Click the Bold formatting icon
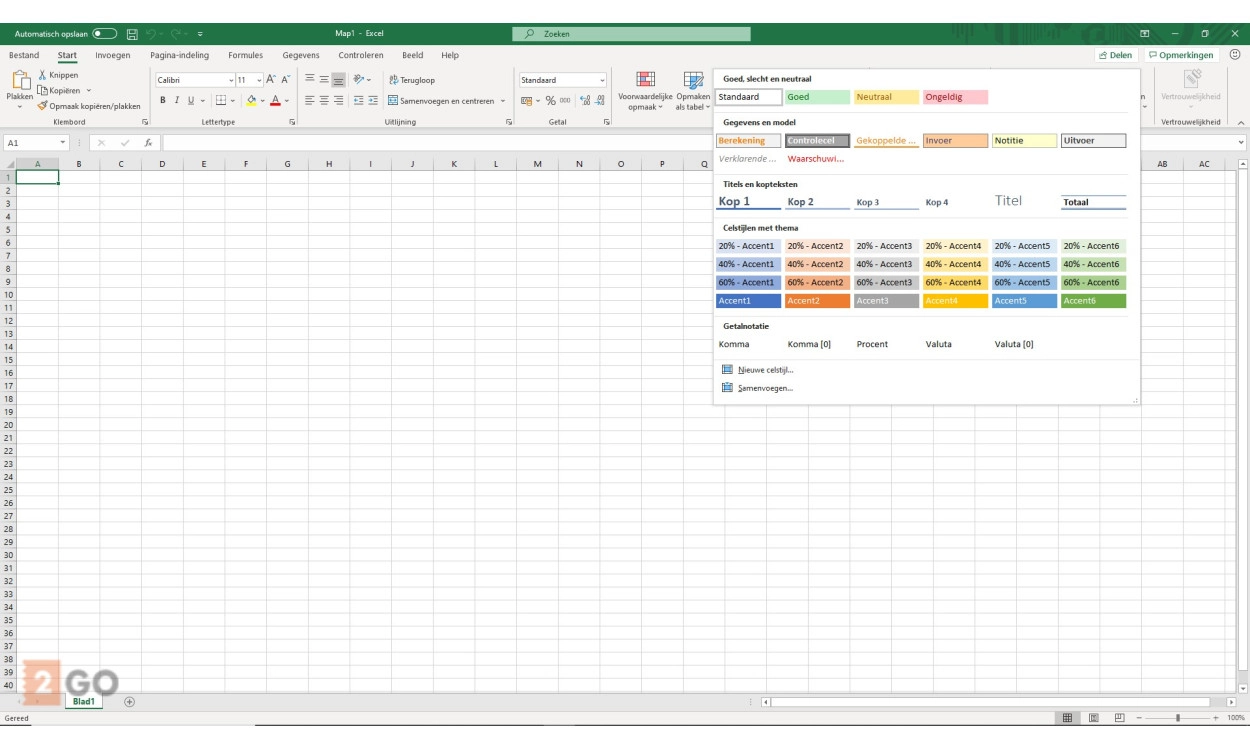Viewport: 1250px width, 750px height. coord(162,101)
